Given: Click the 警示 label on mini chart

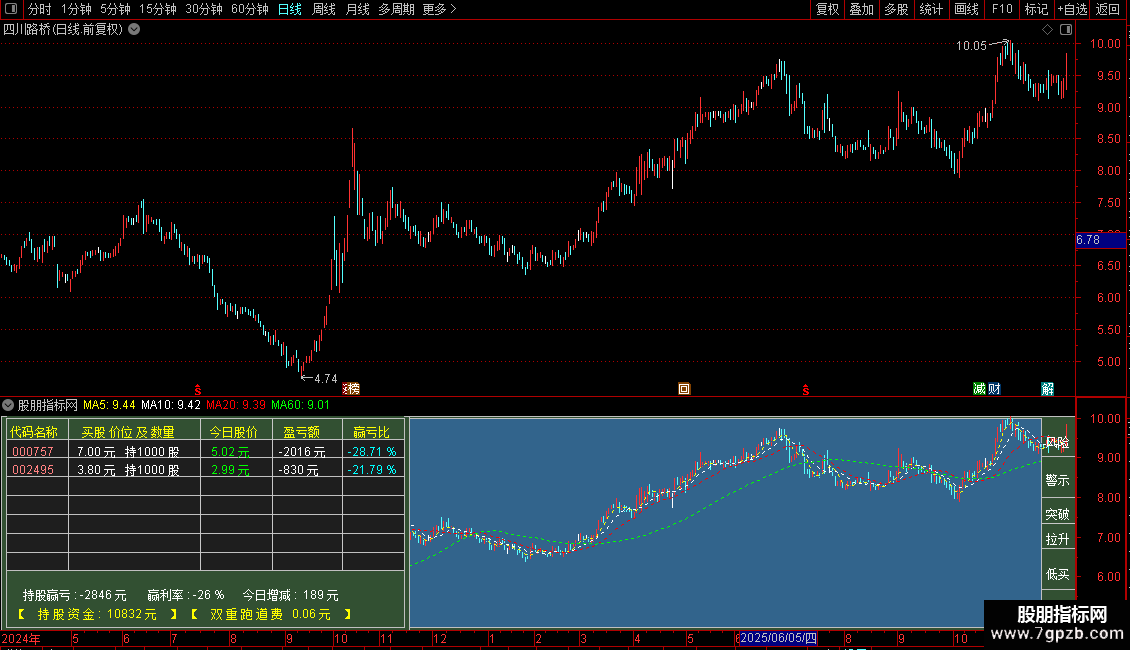Looking at the screenshot, I should (1057, 480).
